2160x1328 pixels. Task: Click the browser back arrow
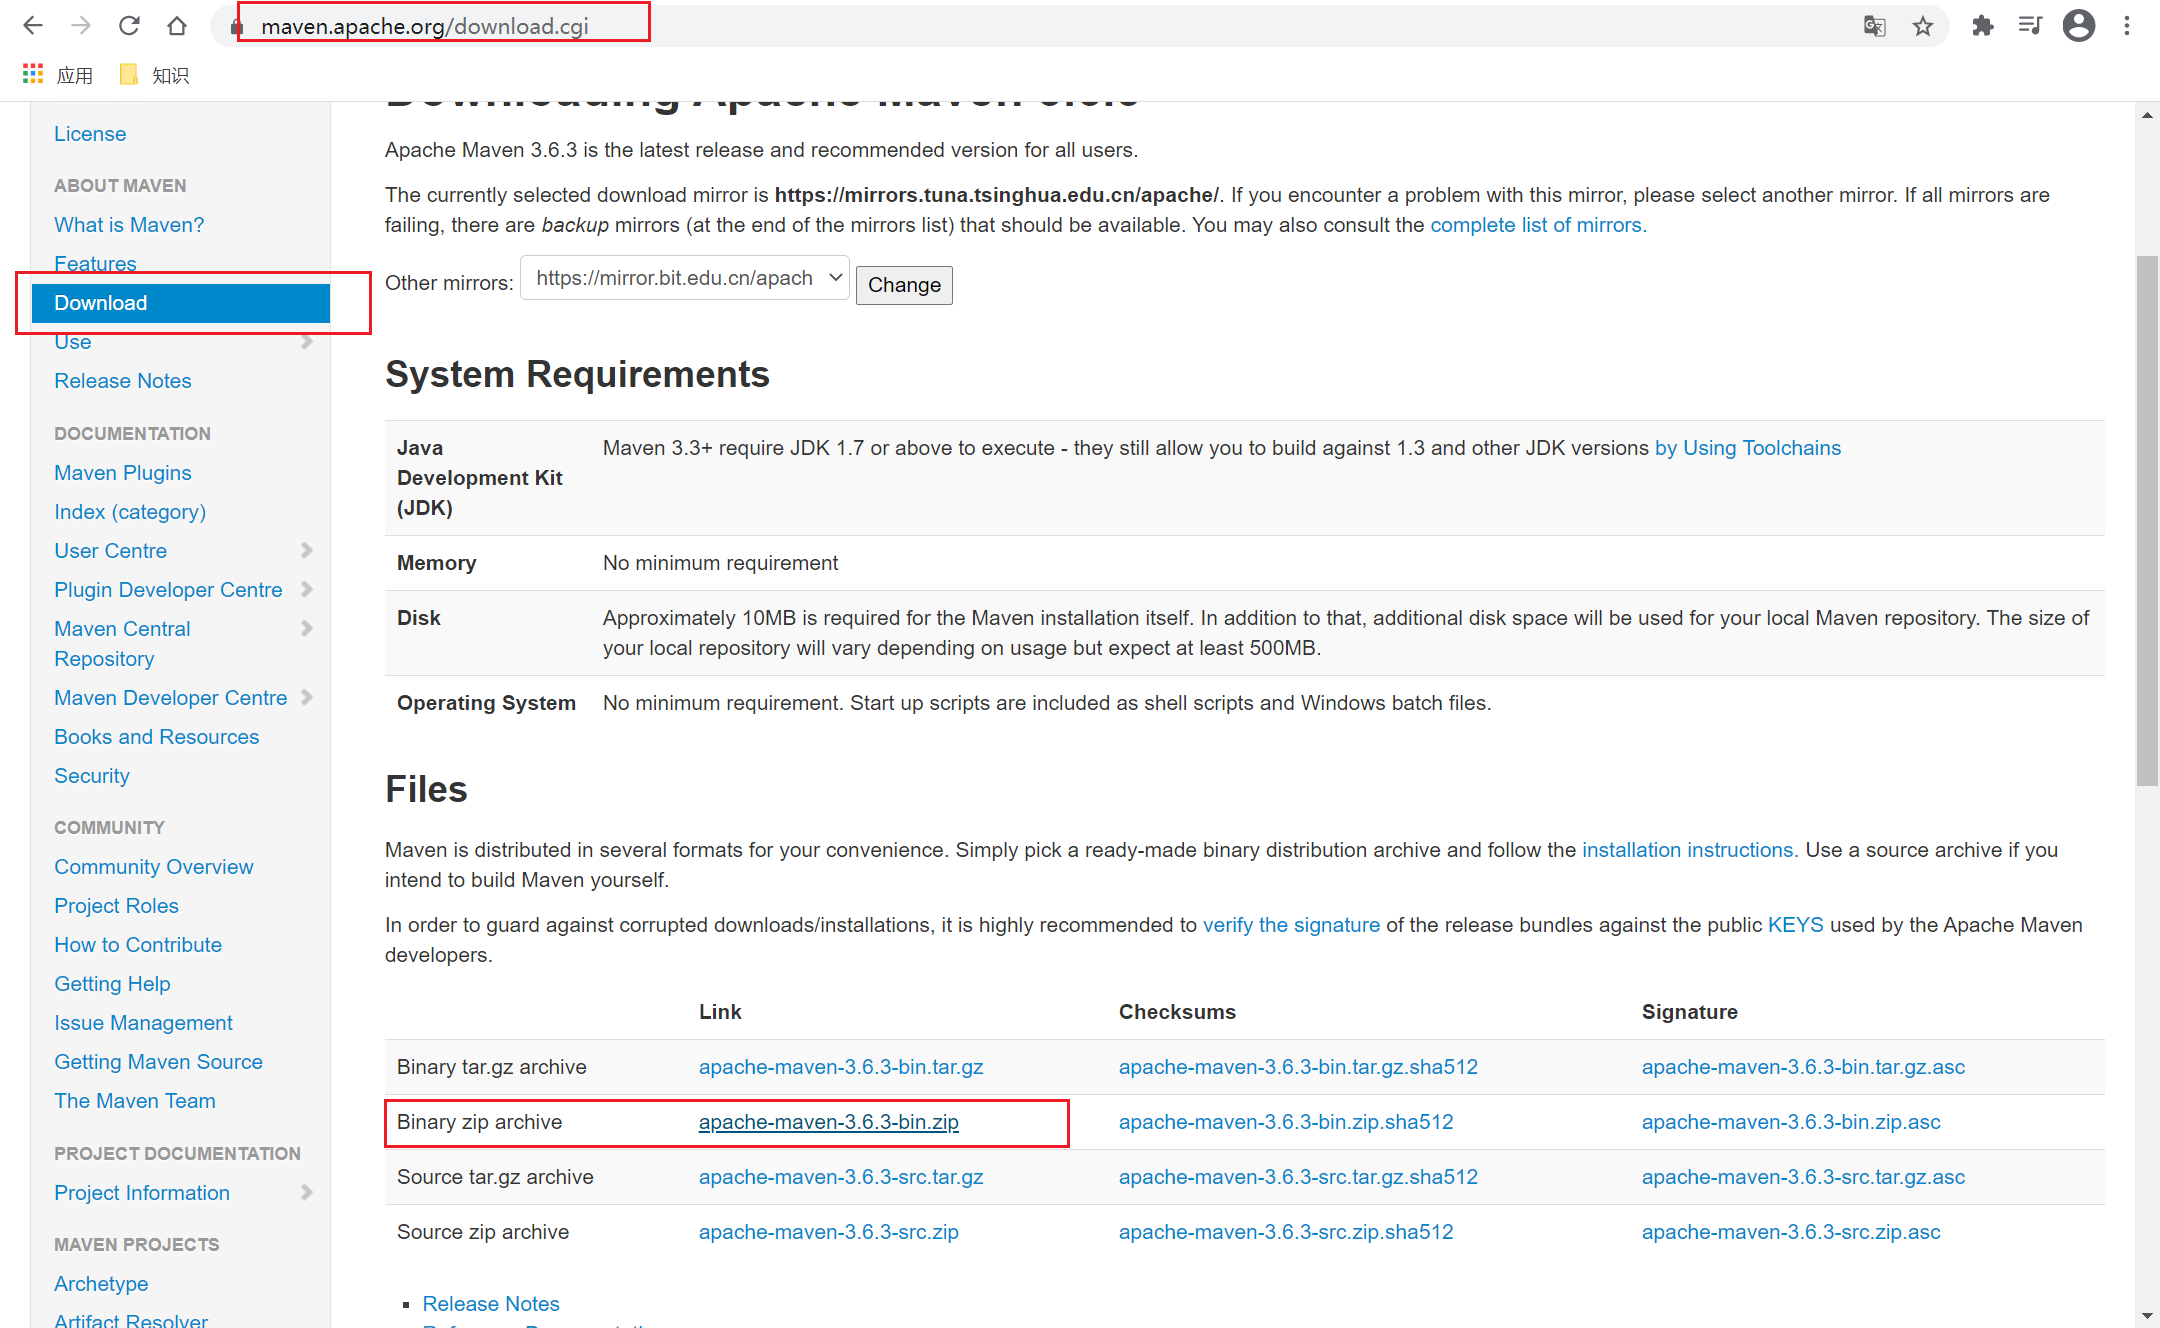click(32, 26)
